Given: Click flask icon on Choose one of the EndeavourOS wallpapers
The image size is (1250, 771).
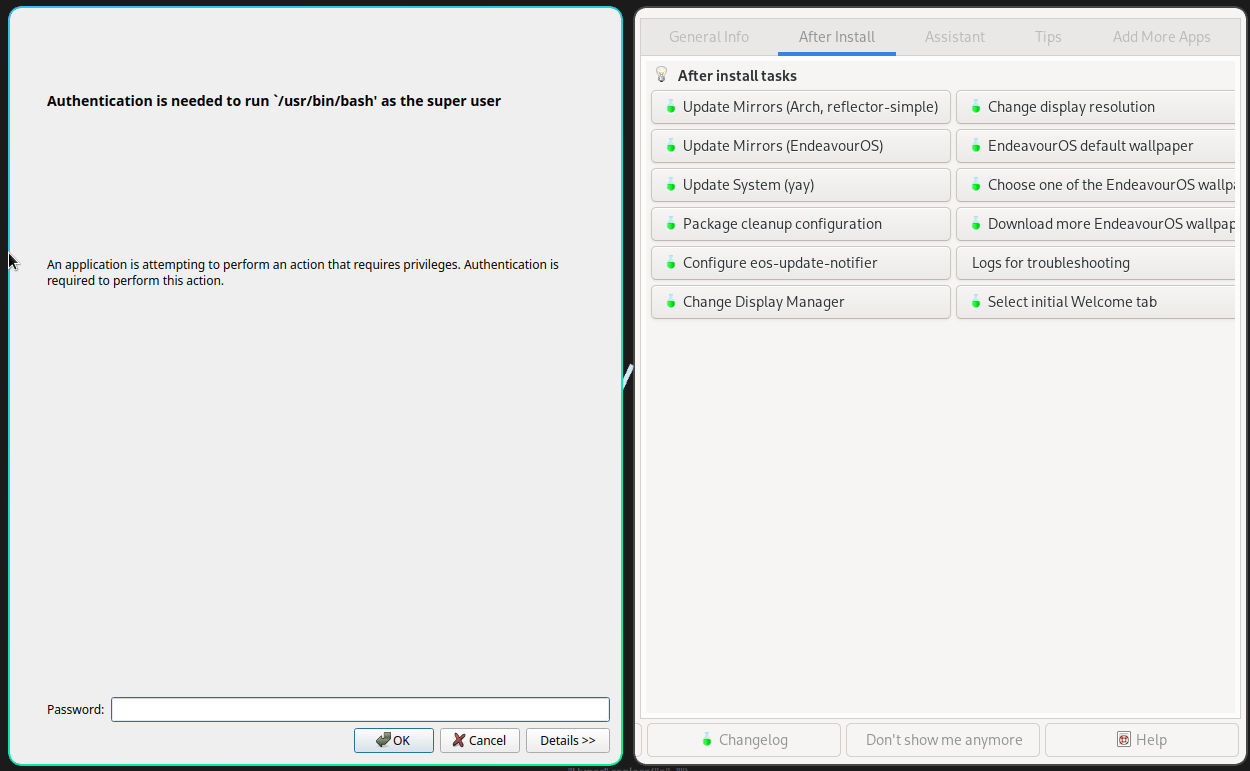Looking at the screenshot, I should pos(976,185).
